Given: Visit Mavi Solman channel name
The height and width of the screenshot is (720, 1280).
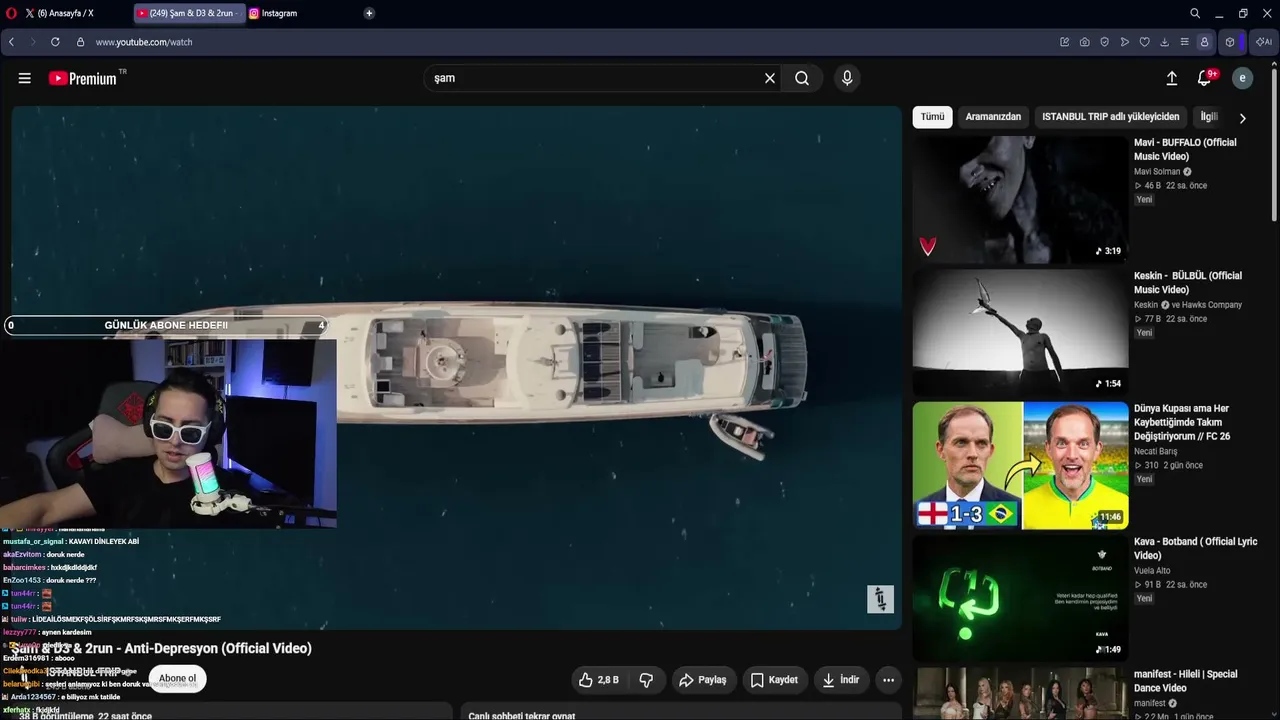Looking at the screenshot, I should point(1157,172).
